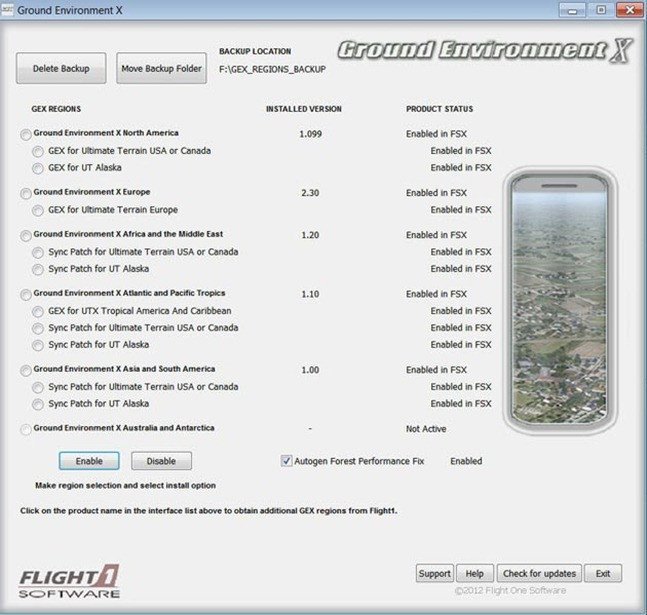Image resolution: width=647 pixels, height=615 pixels.
Task: Open Move Backup Folder dialog
Action: tap(161, 68)
